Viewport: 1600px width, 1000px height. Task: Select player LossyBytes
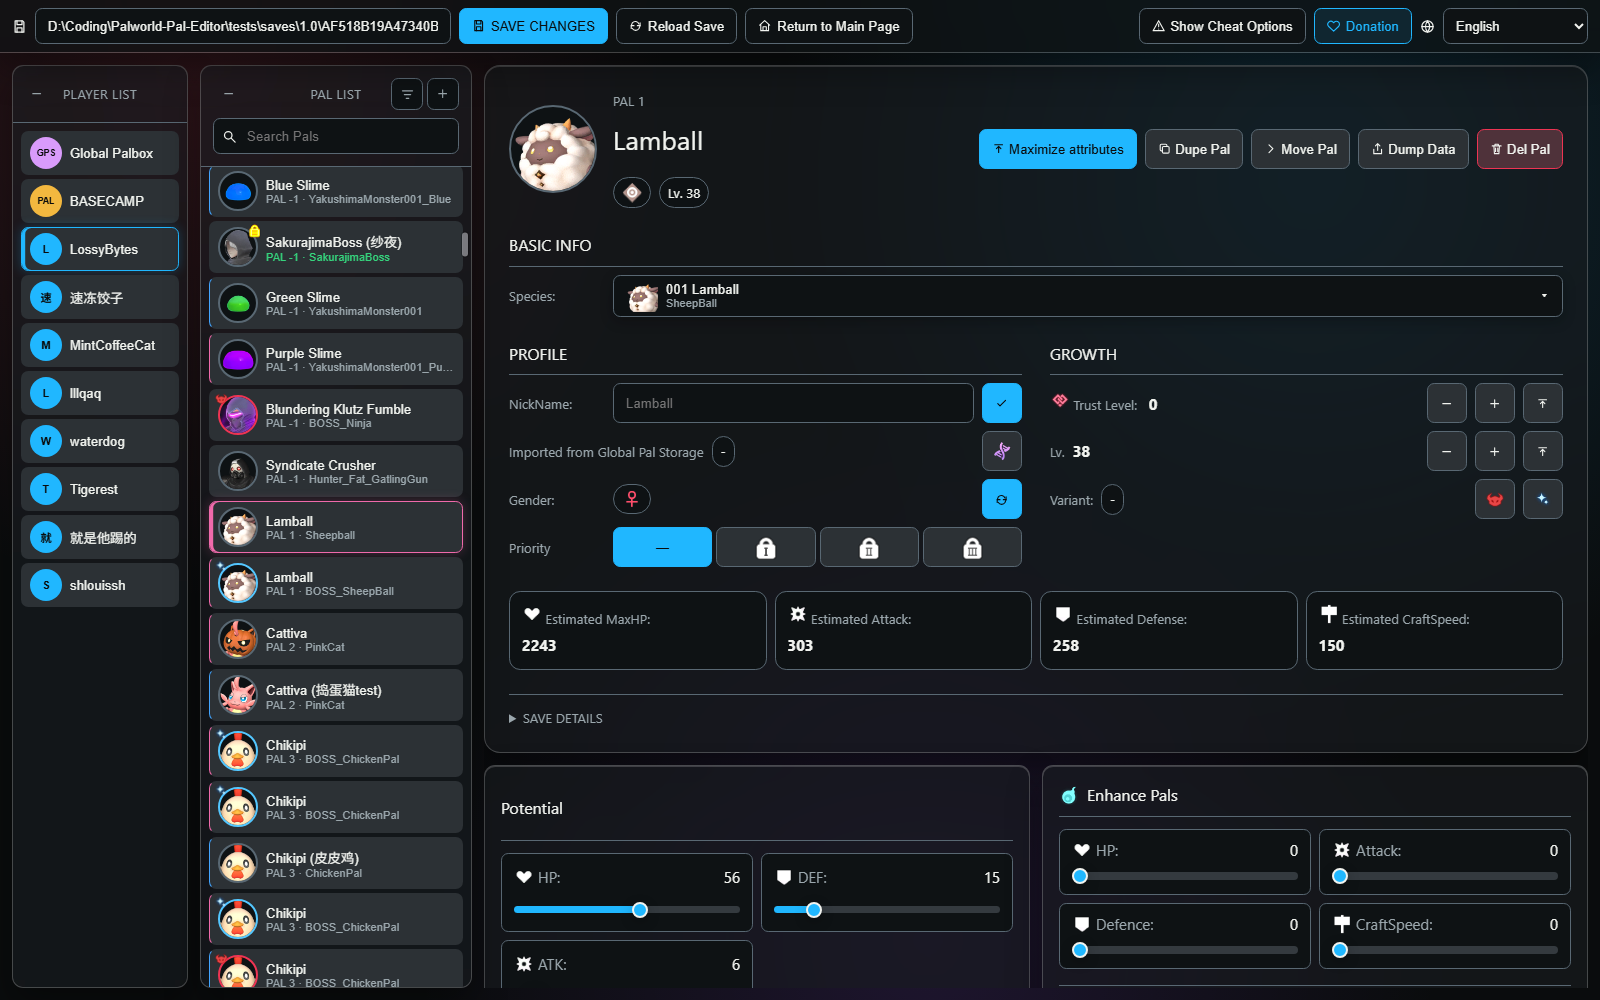[x=100, y=249]
